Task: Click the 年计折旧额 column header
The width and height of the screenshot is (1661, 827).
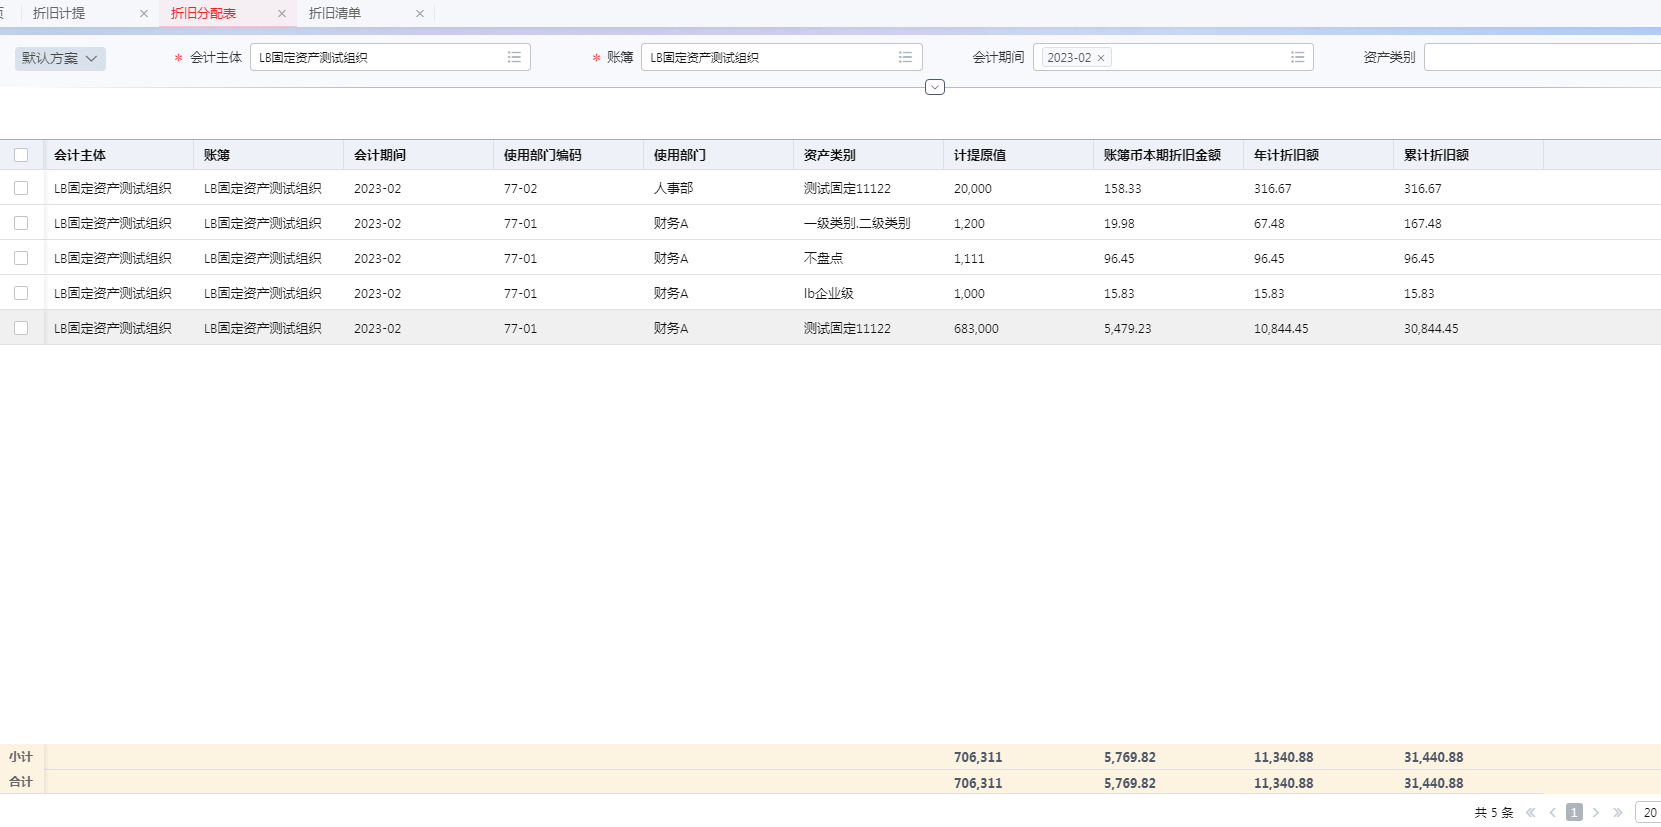Action: pos(1286,155)
